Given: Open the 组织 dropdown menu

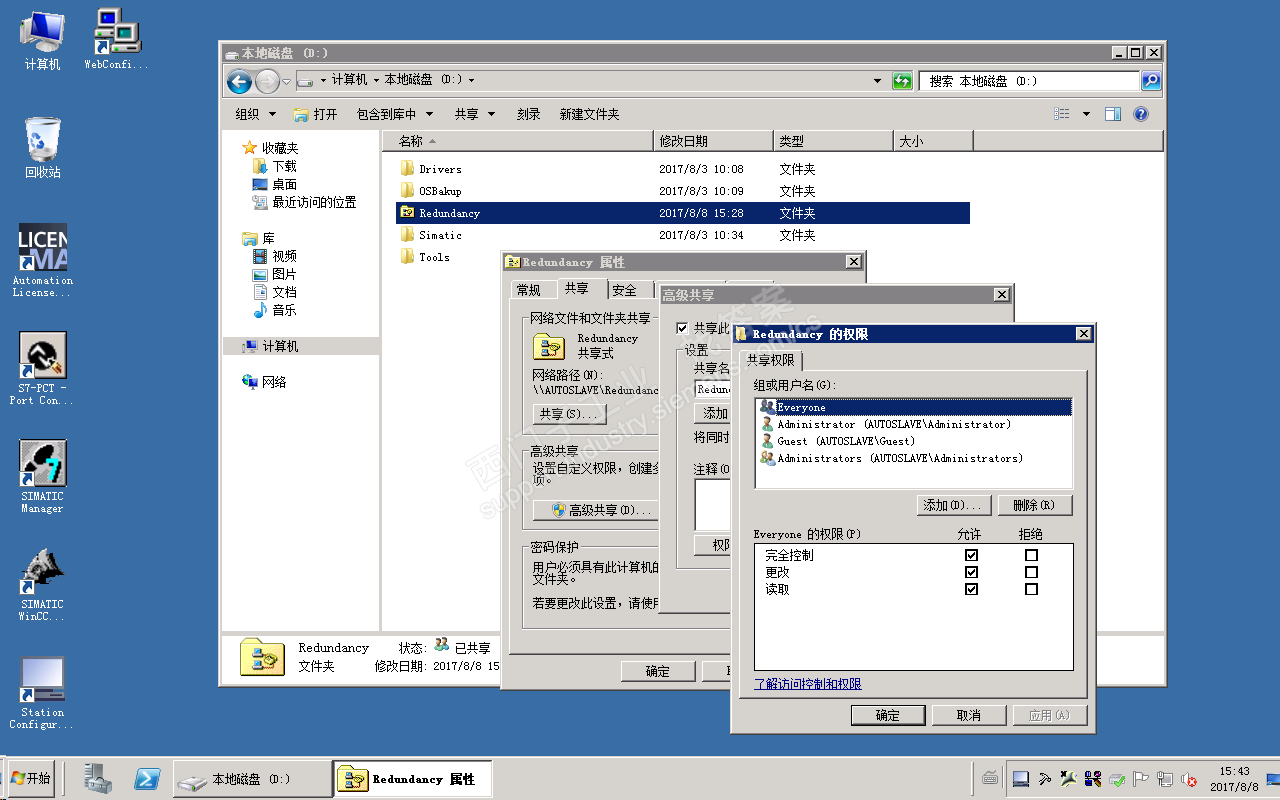Looking at the screenshot, I should (255, 114).
